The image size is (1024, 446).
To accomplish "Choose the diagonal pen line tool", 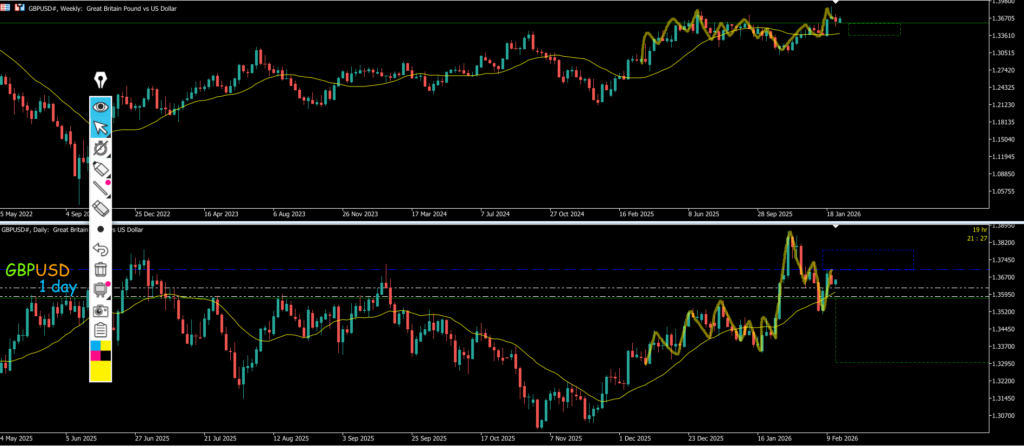I will pyautogui.click(x=100, y=188).
